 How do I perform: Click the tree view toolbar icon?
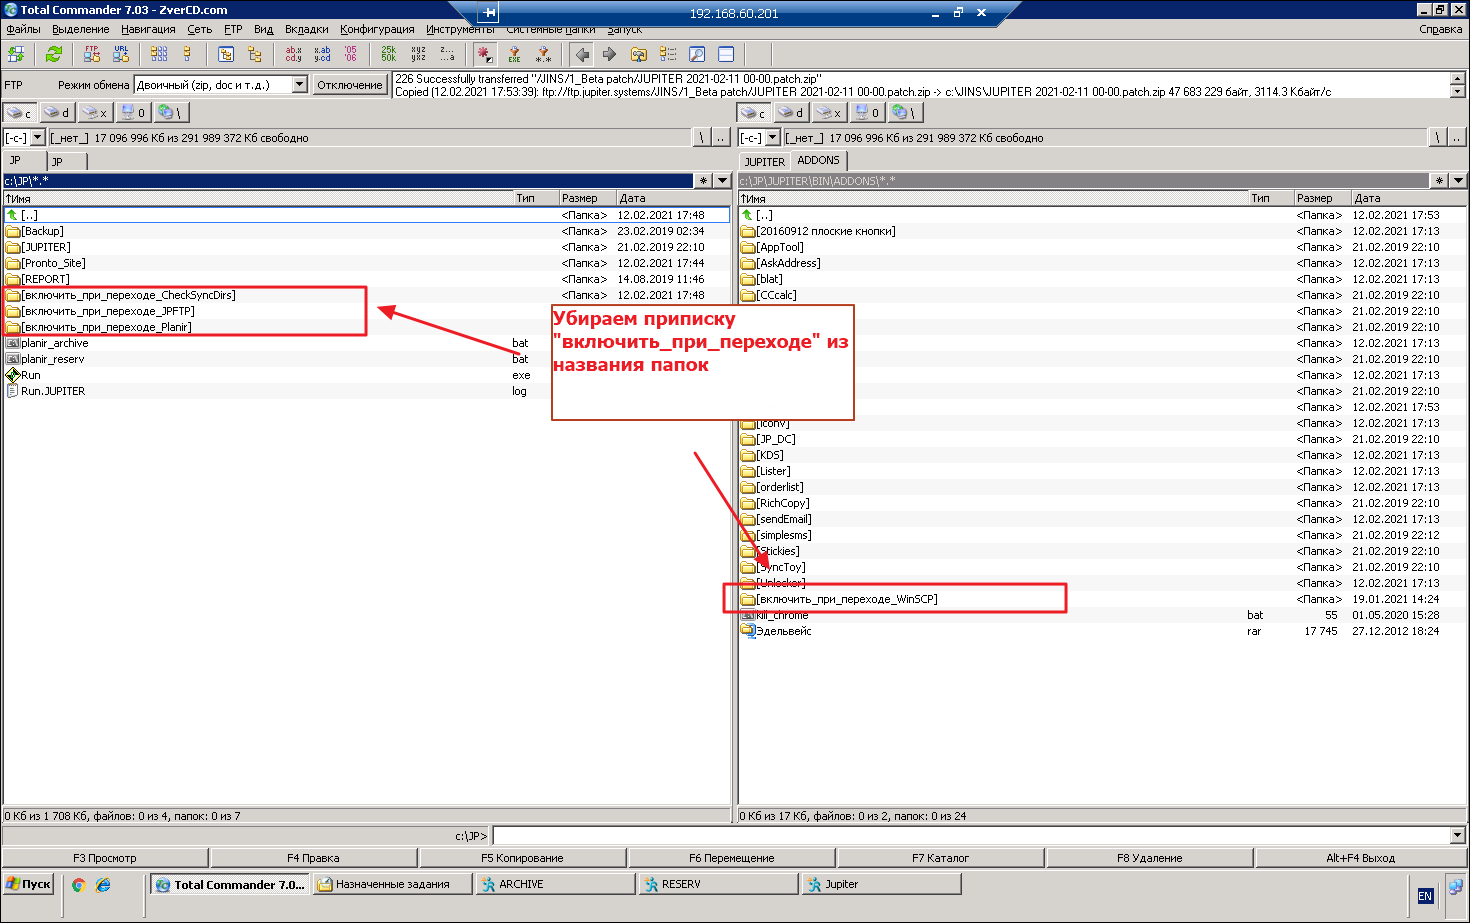[x=254, y=54]
